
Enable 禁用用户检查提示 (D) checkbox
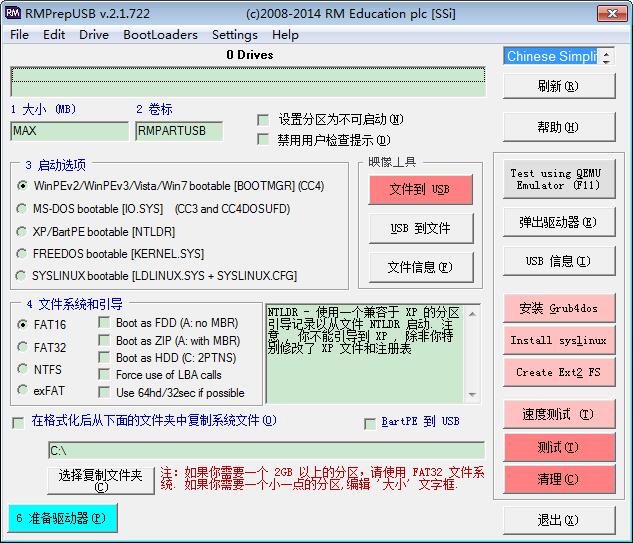click(263, 140)
